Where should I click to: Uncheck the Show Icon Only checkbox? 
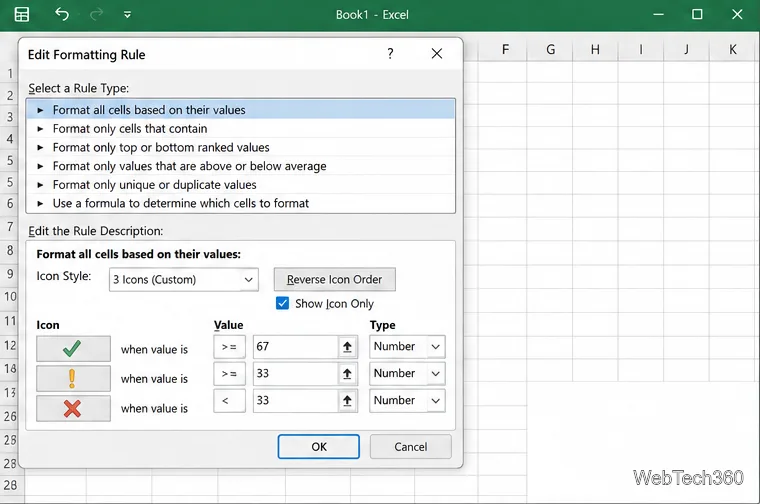(282, 303)
